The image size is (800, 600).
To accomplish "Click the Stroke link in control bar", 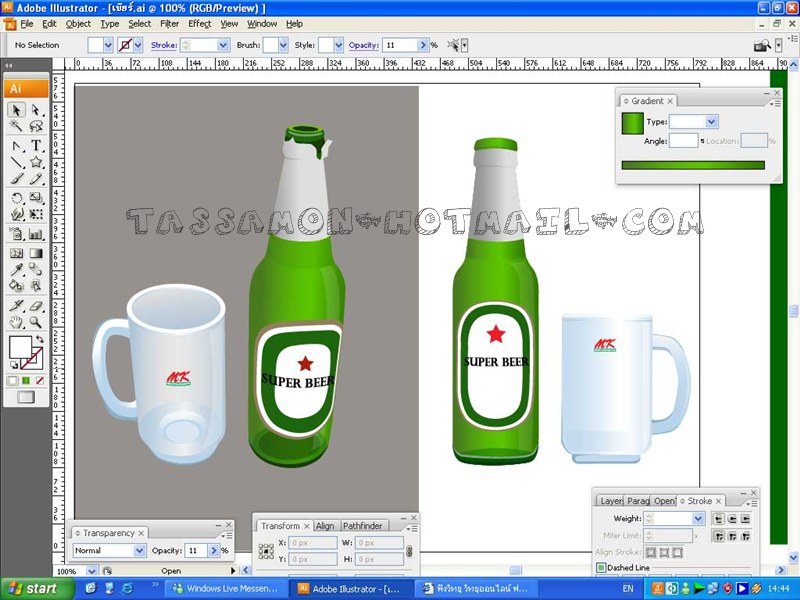I will pyautogui.click(x=164, y=45).
